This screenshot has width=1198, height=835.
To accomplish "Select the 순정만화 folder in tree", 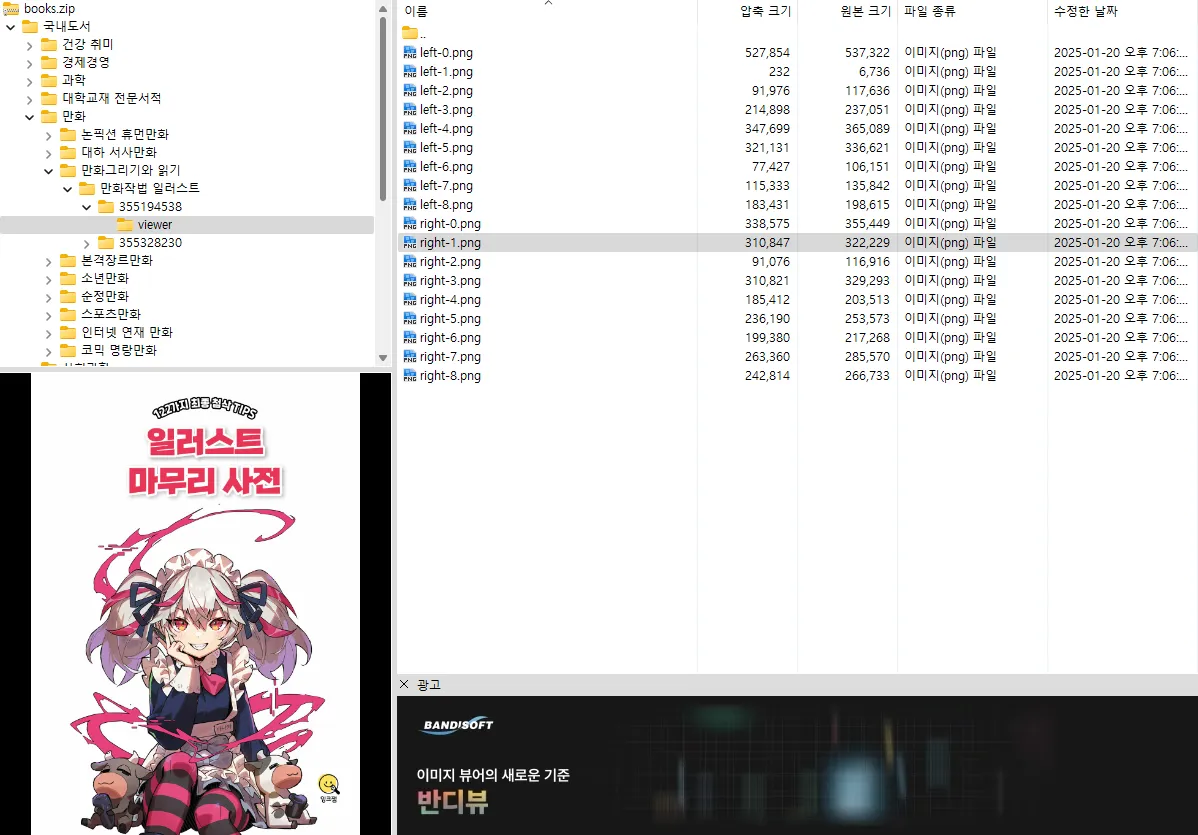I will [105, 296].
